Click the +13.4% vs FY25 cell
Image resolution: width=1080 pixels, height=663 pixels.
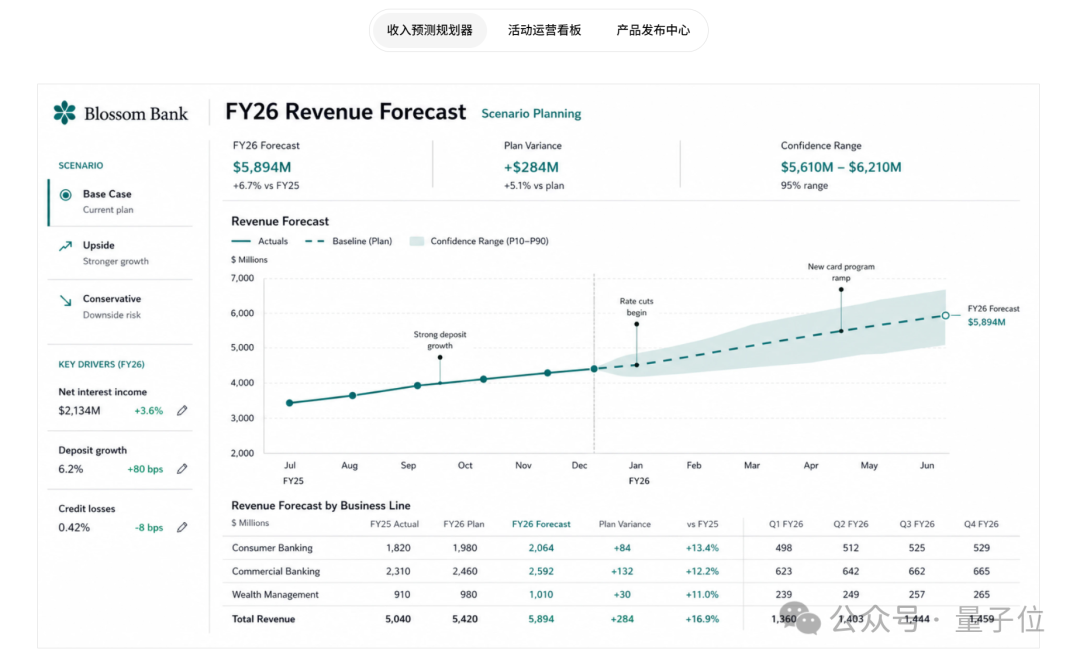click(x=702, y=548)
